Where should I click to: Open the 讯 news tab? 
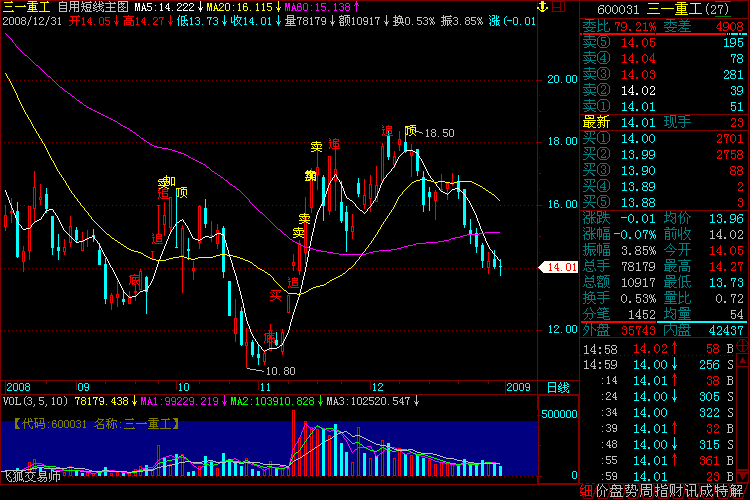click(x=690, y=491)
